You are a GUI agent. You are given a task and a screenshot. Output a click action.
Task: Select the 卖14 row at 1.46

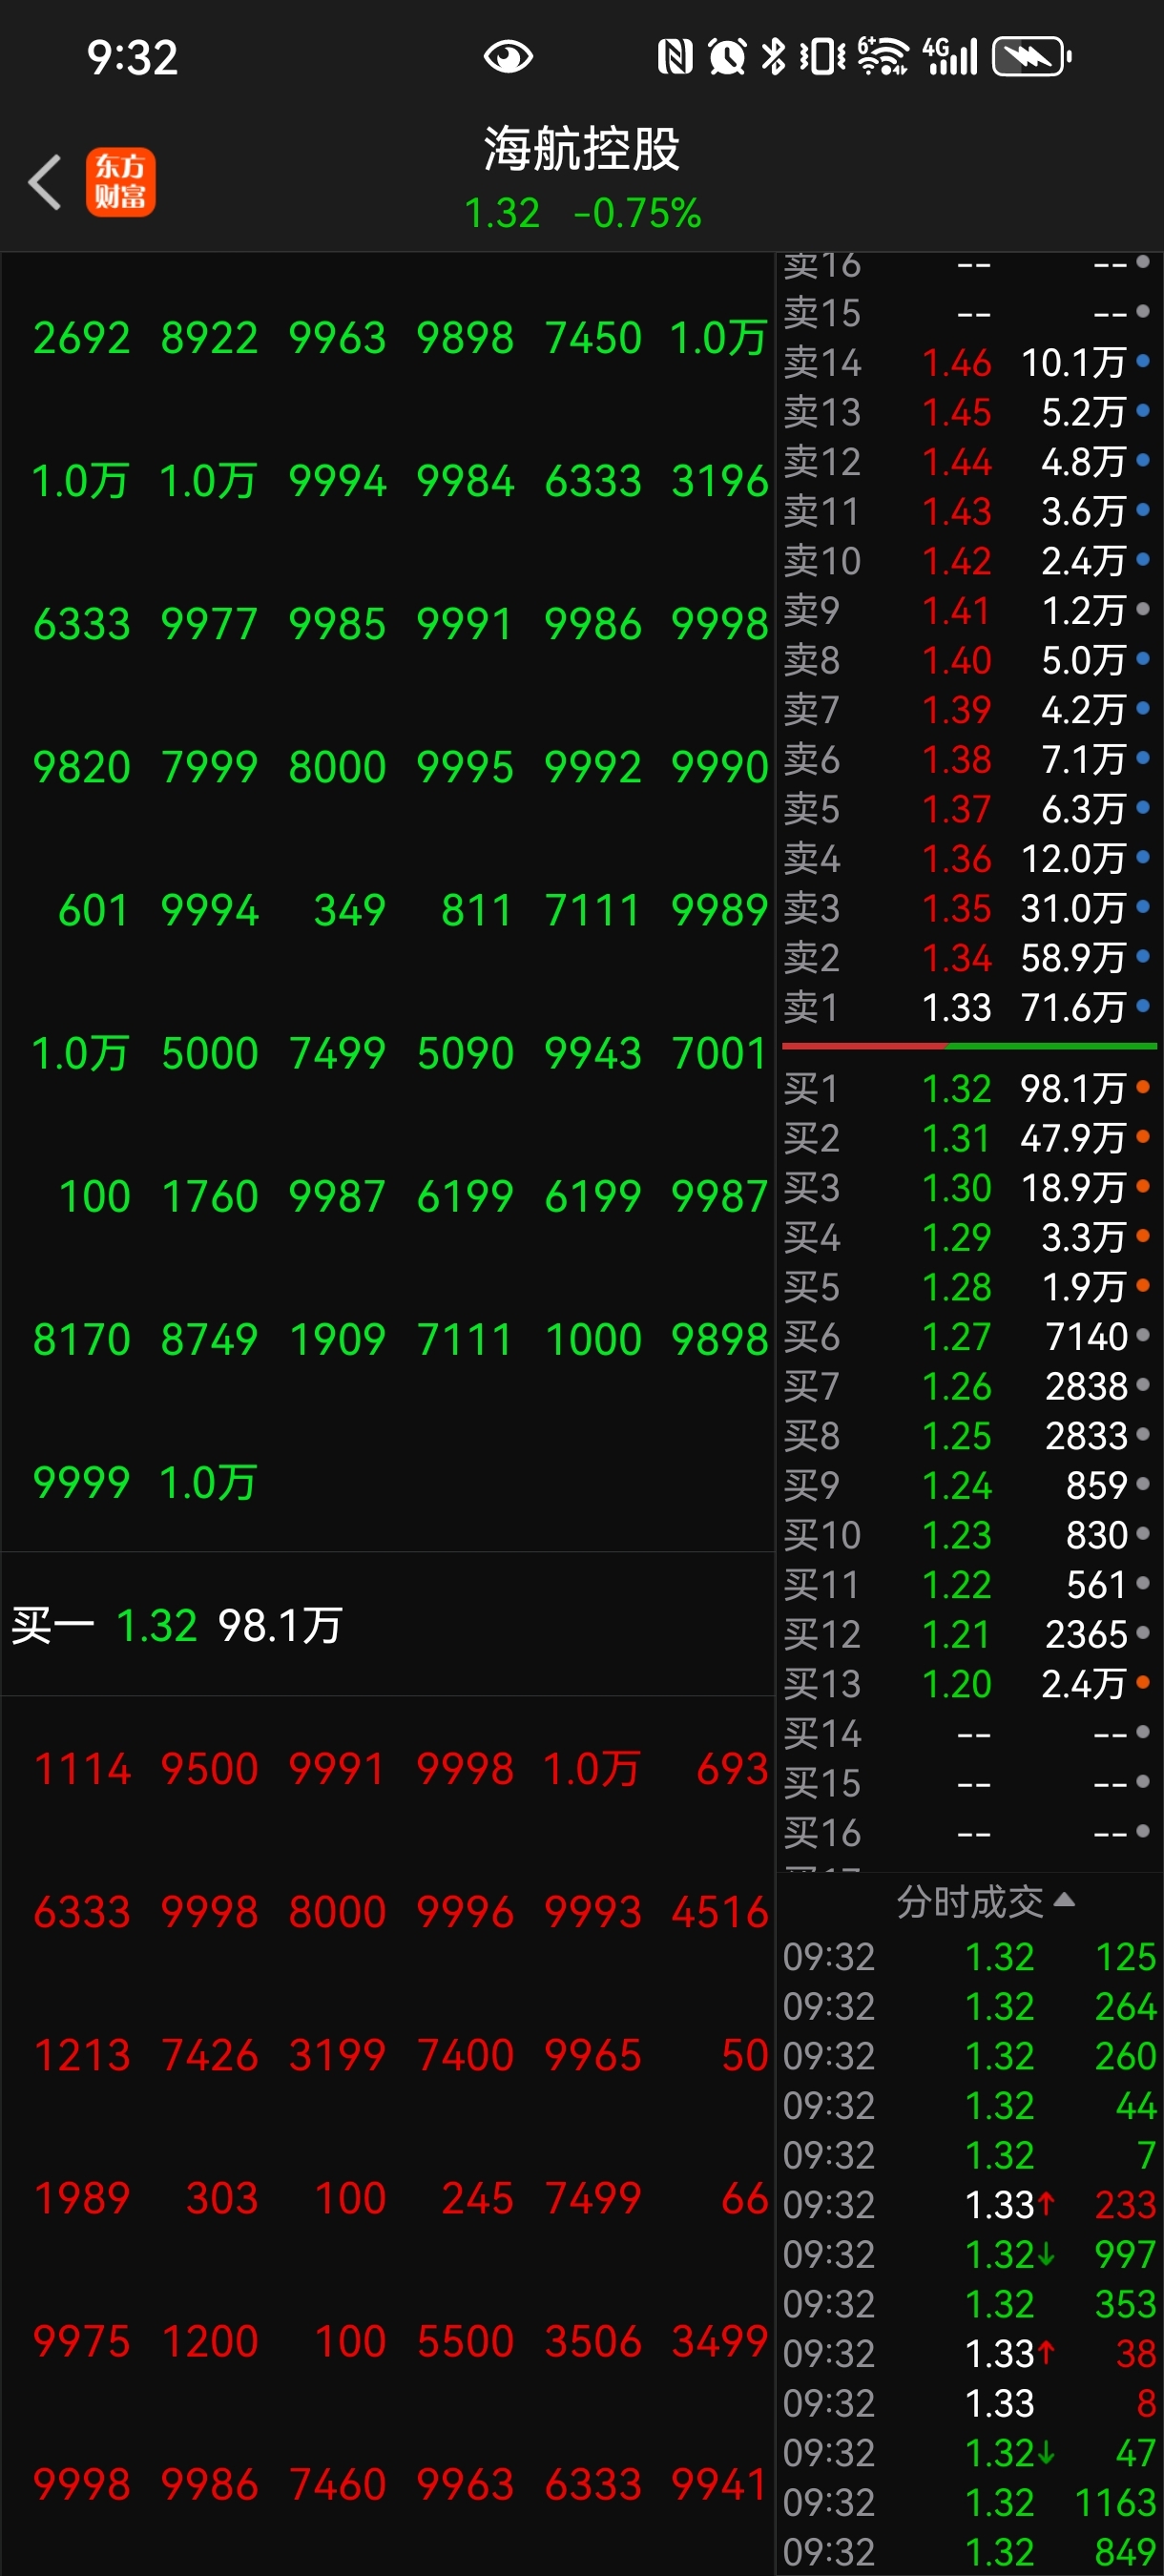click(x=969, y=362)
